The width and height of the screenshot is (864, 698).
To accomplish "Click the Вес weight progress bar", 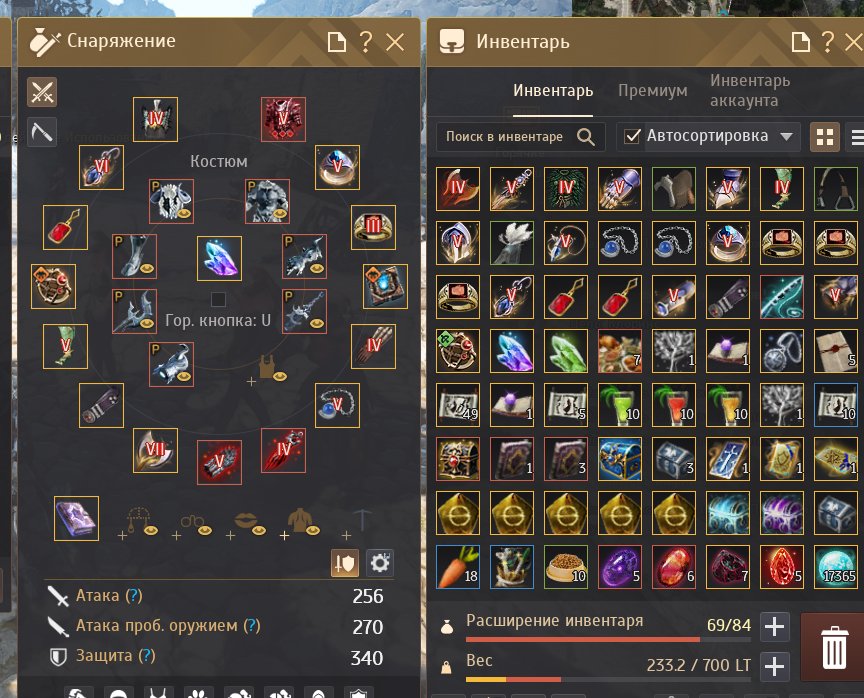I will [x=608, y=679].
